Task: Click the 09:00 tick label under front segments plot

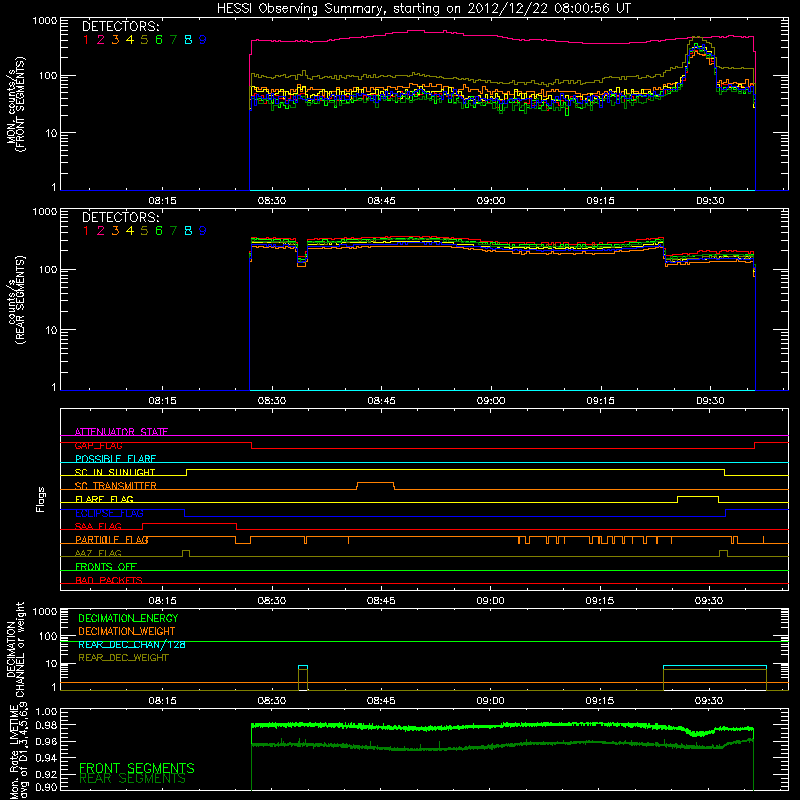Action: point(491,201)
